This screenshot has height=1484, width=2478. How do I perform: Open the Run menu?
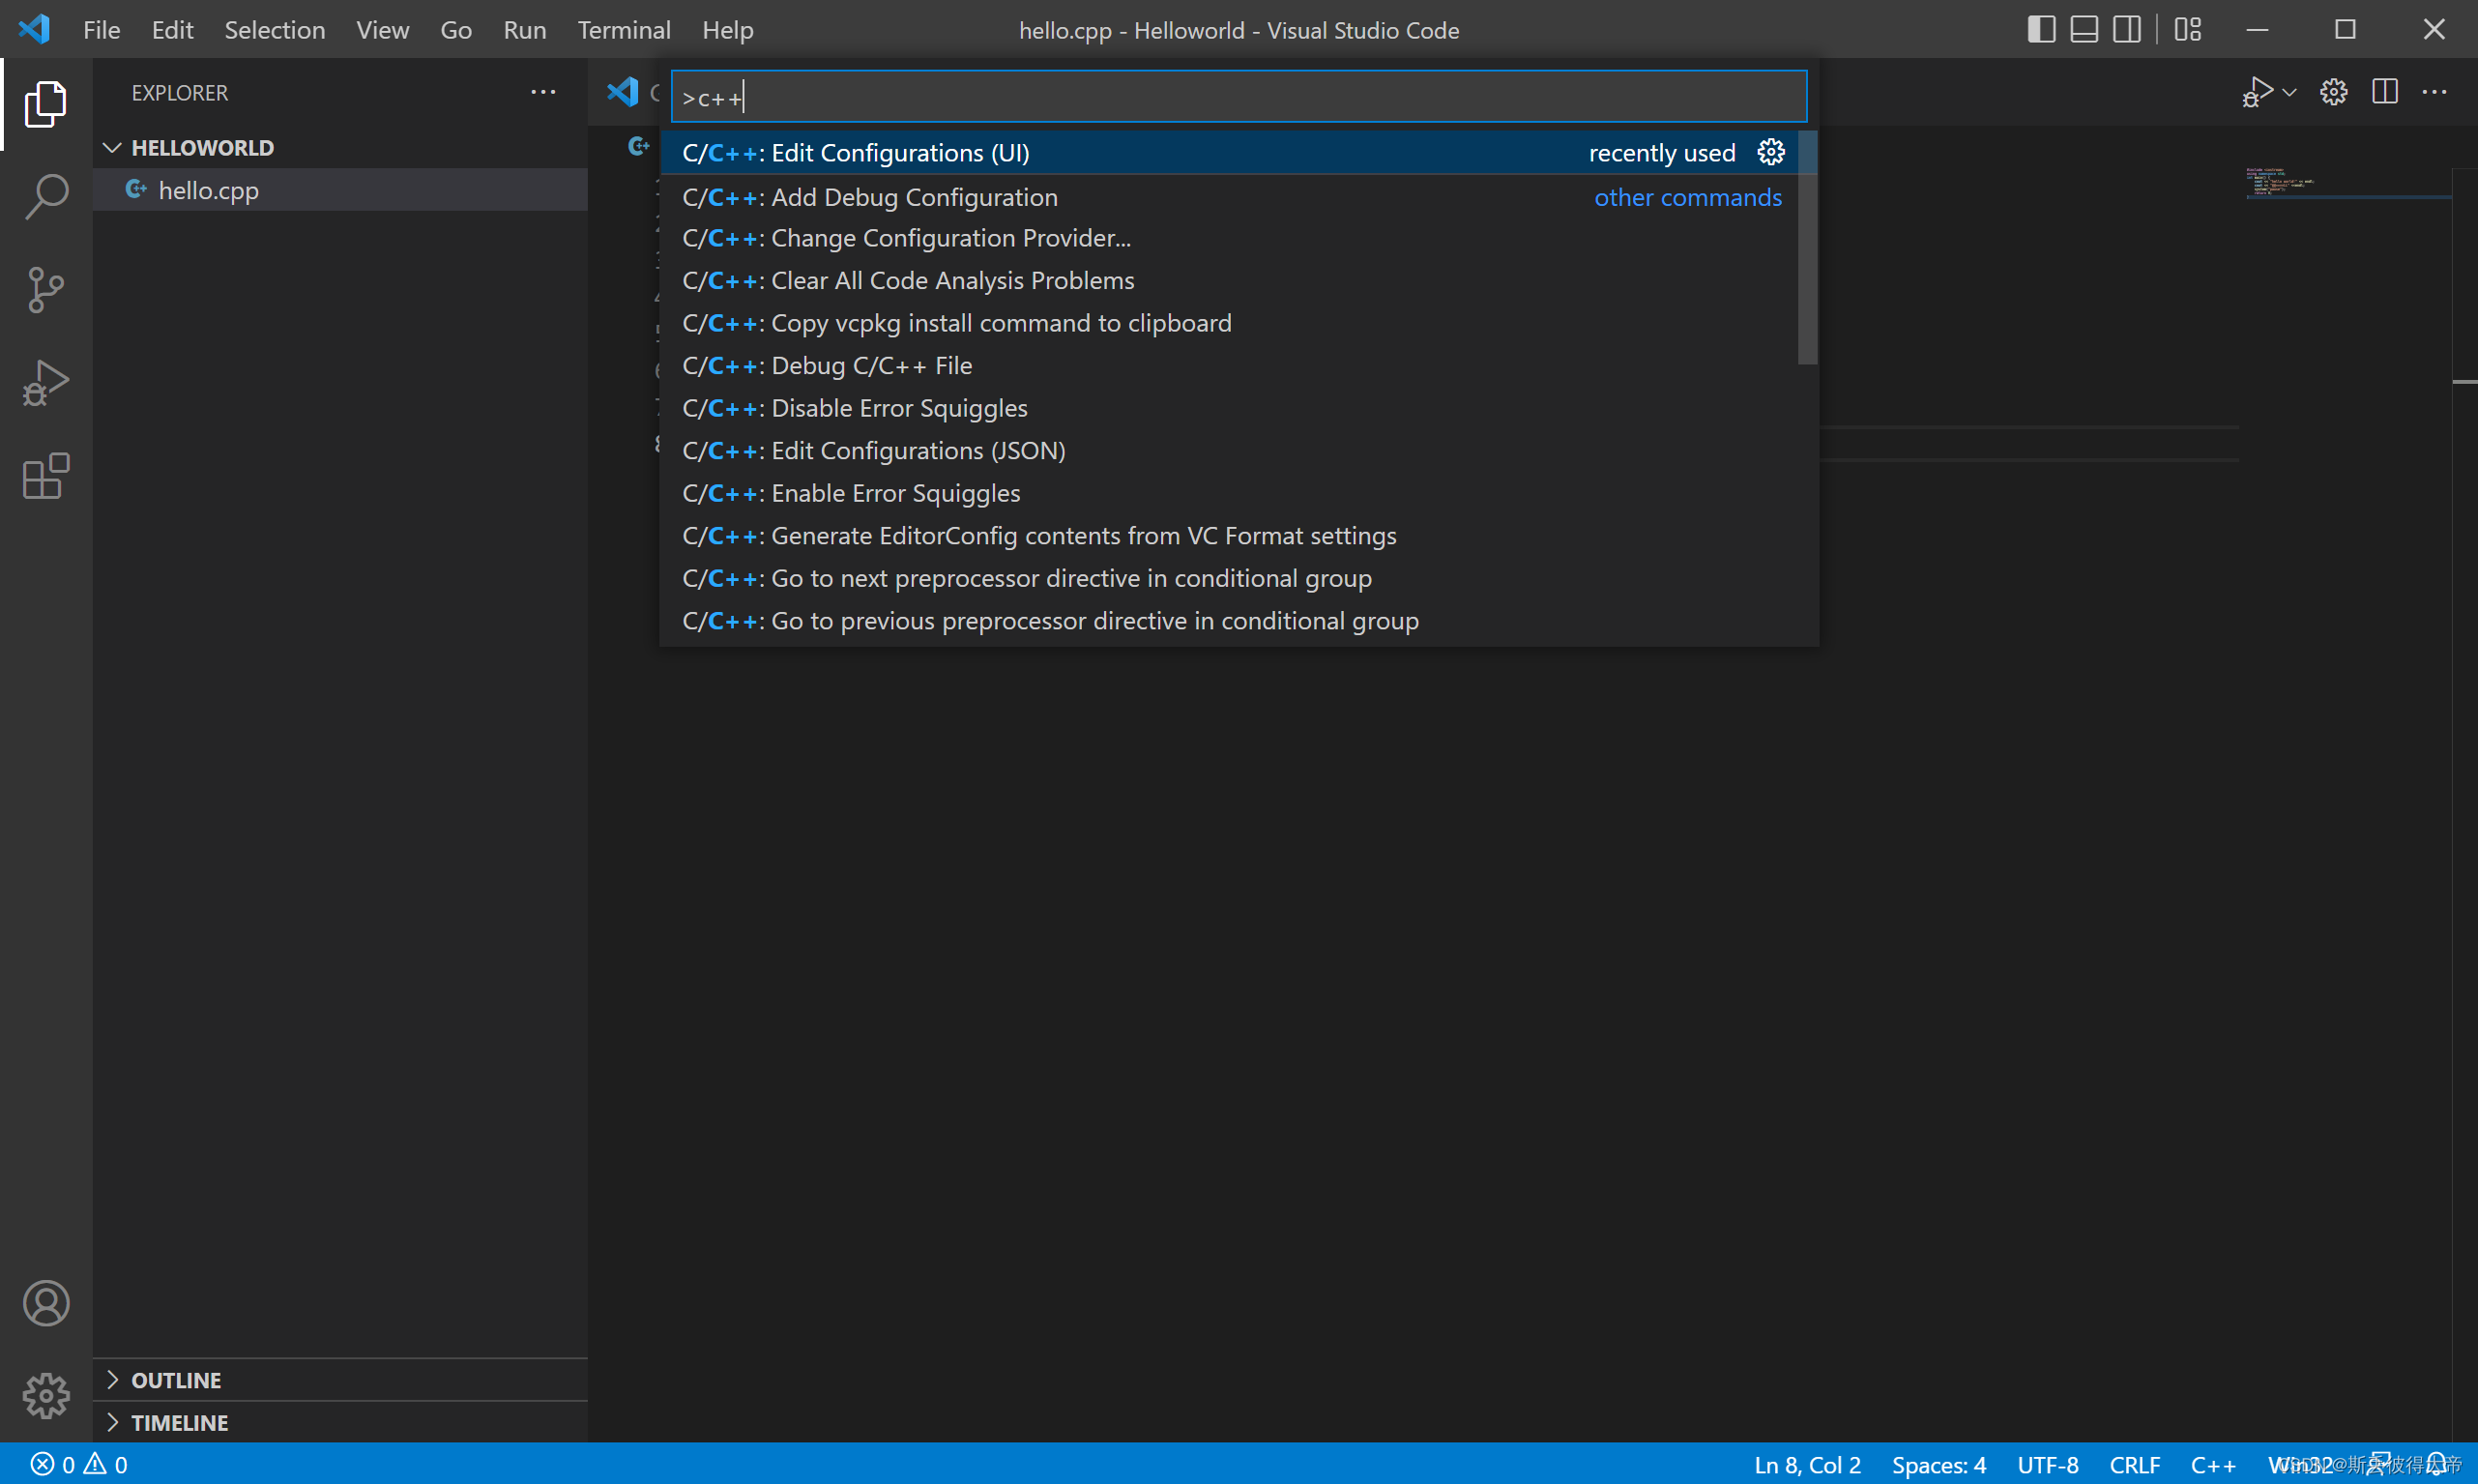click(x=525, y=30)
